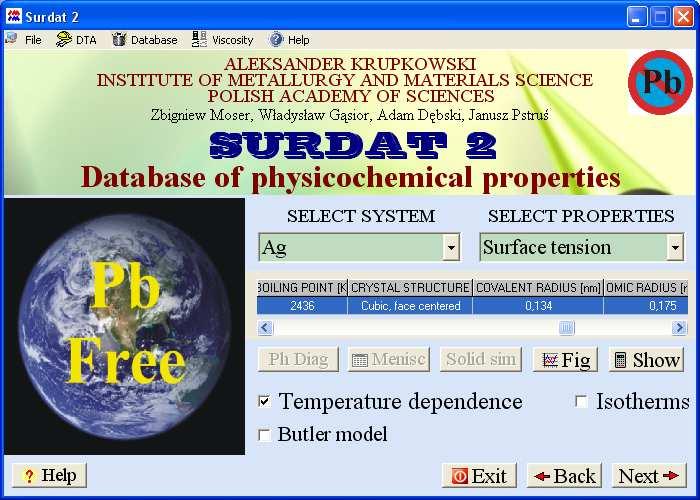Select the Cubic, face centered cell
Image resolution: width=700 pixels, height=500 pixels.
tap(410, 306)
